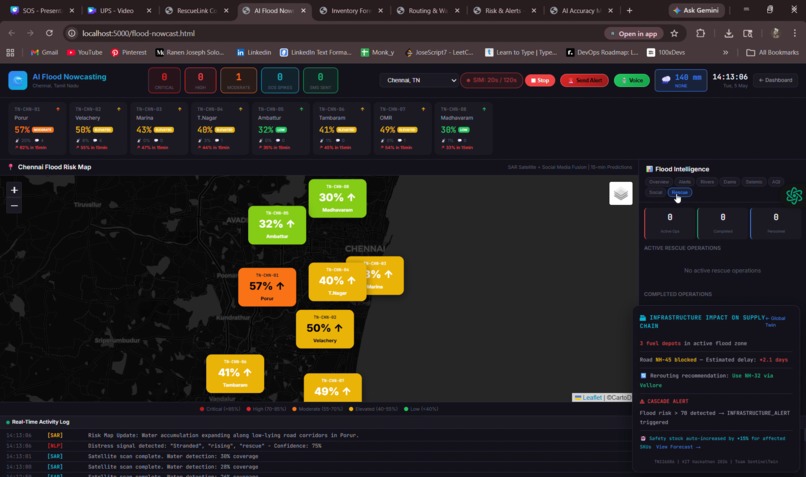806x477 pixels.
Task: Switch to the Rivers intelligence tab
Action: coord(707,182)
